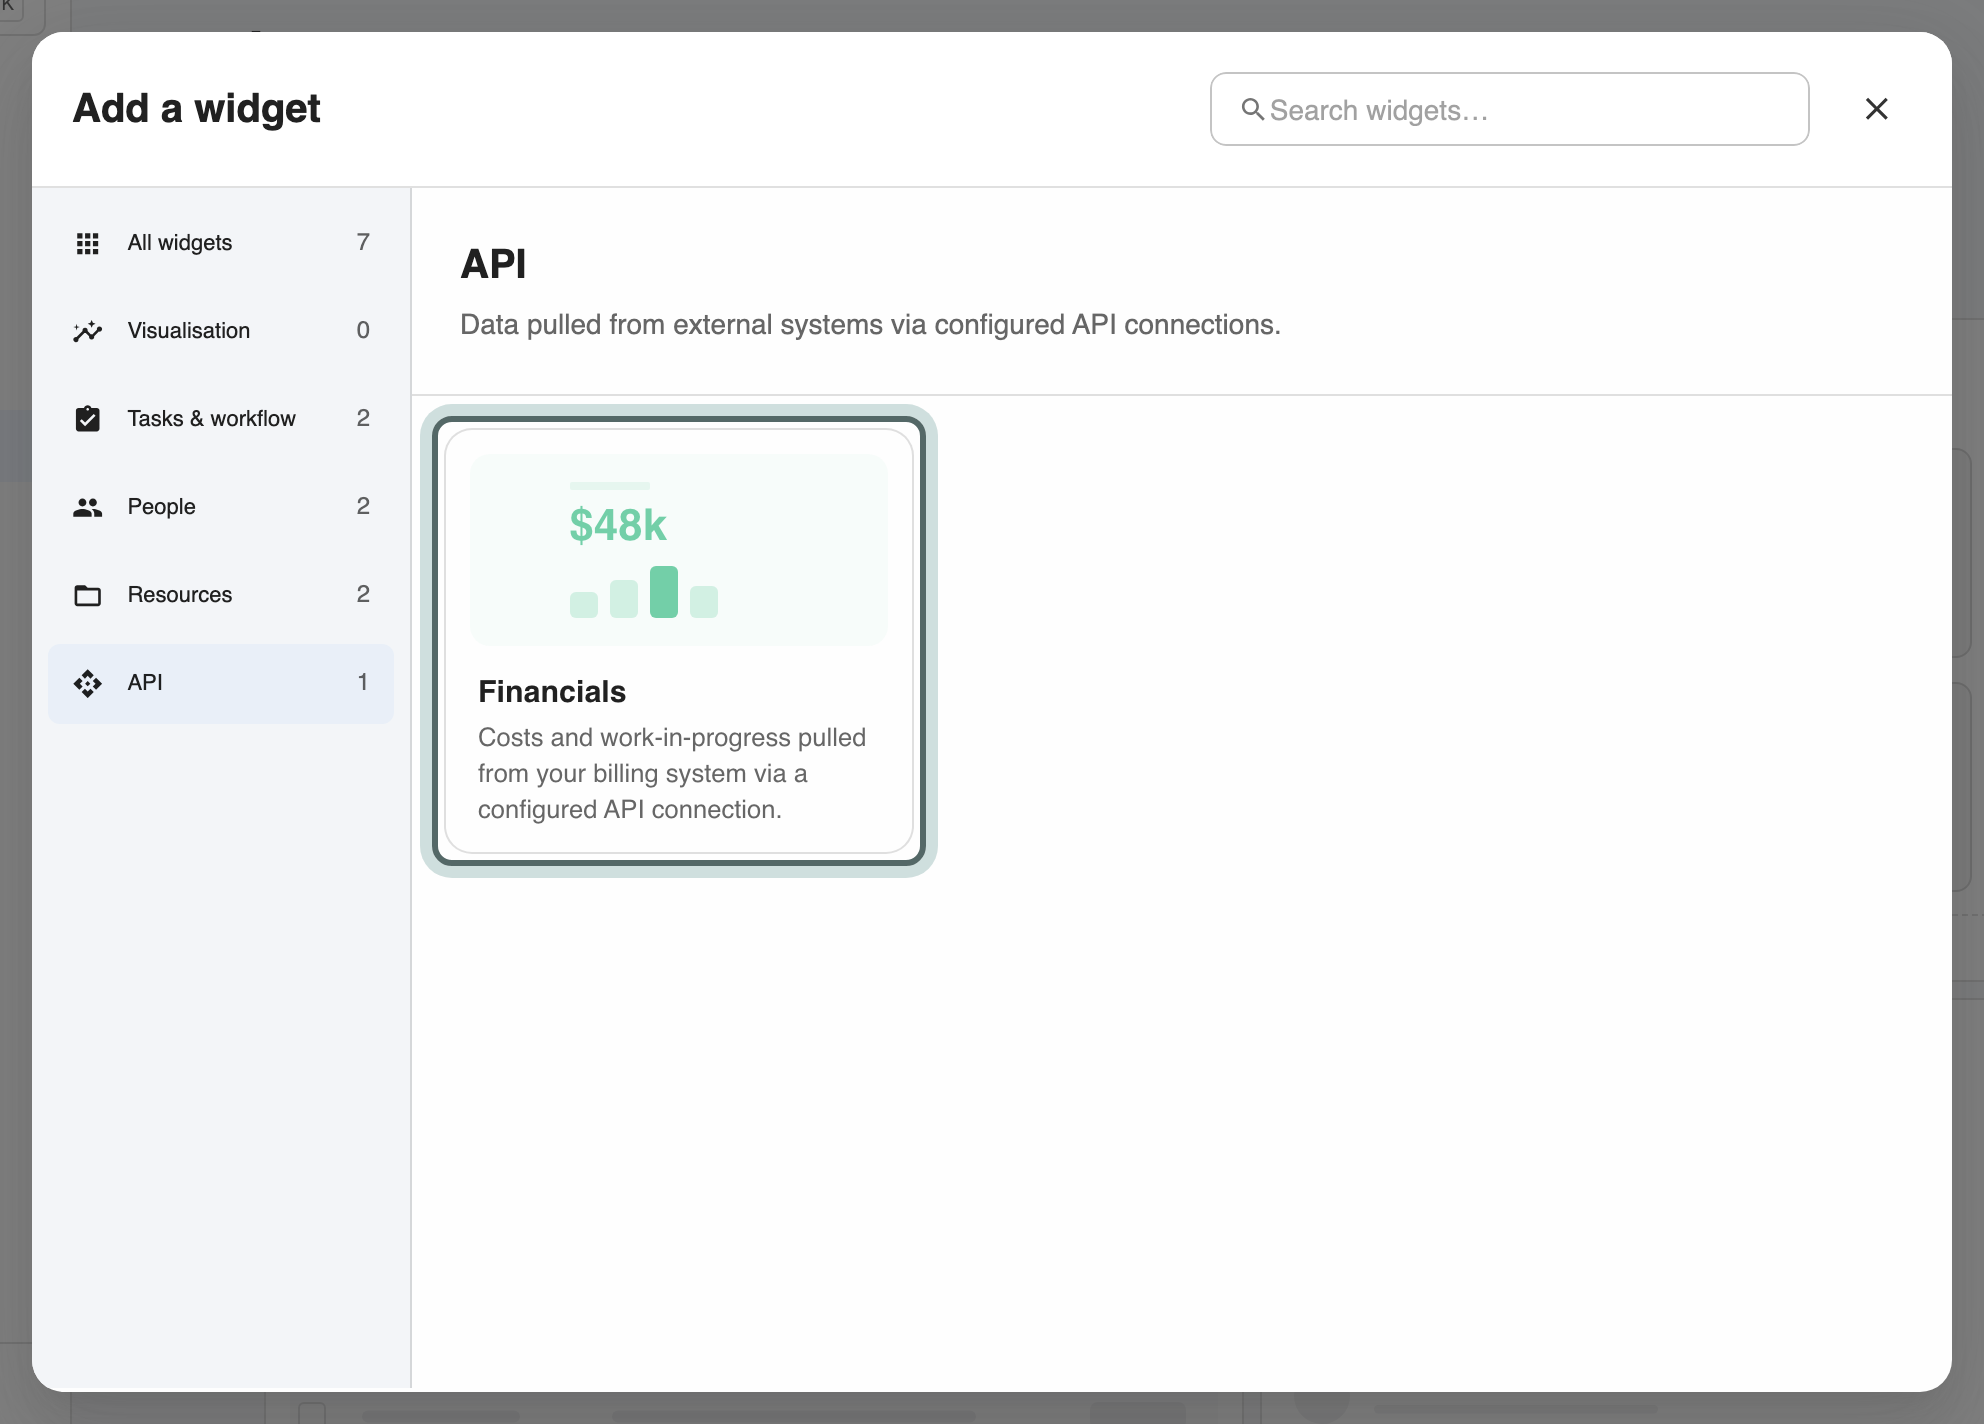Image resolution: width=1984 pixels, height=1424 pixels.
Task: Click the magnifier icon in search box
Action: [x=1253, y=109]
